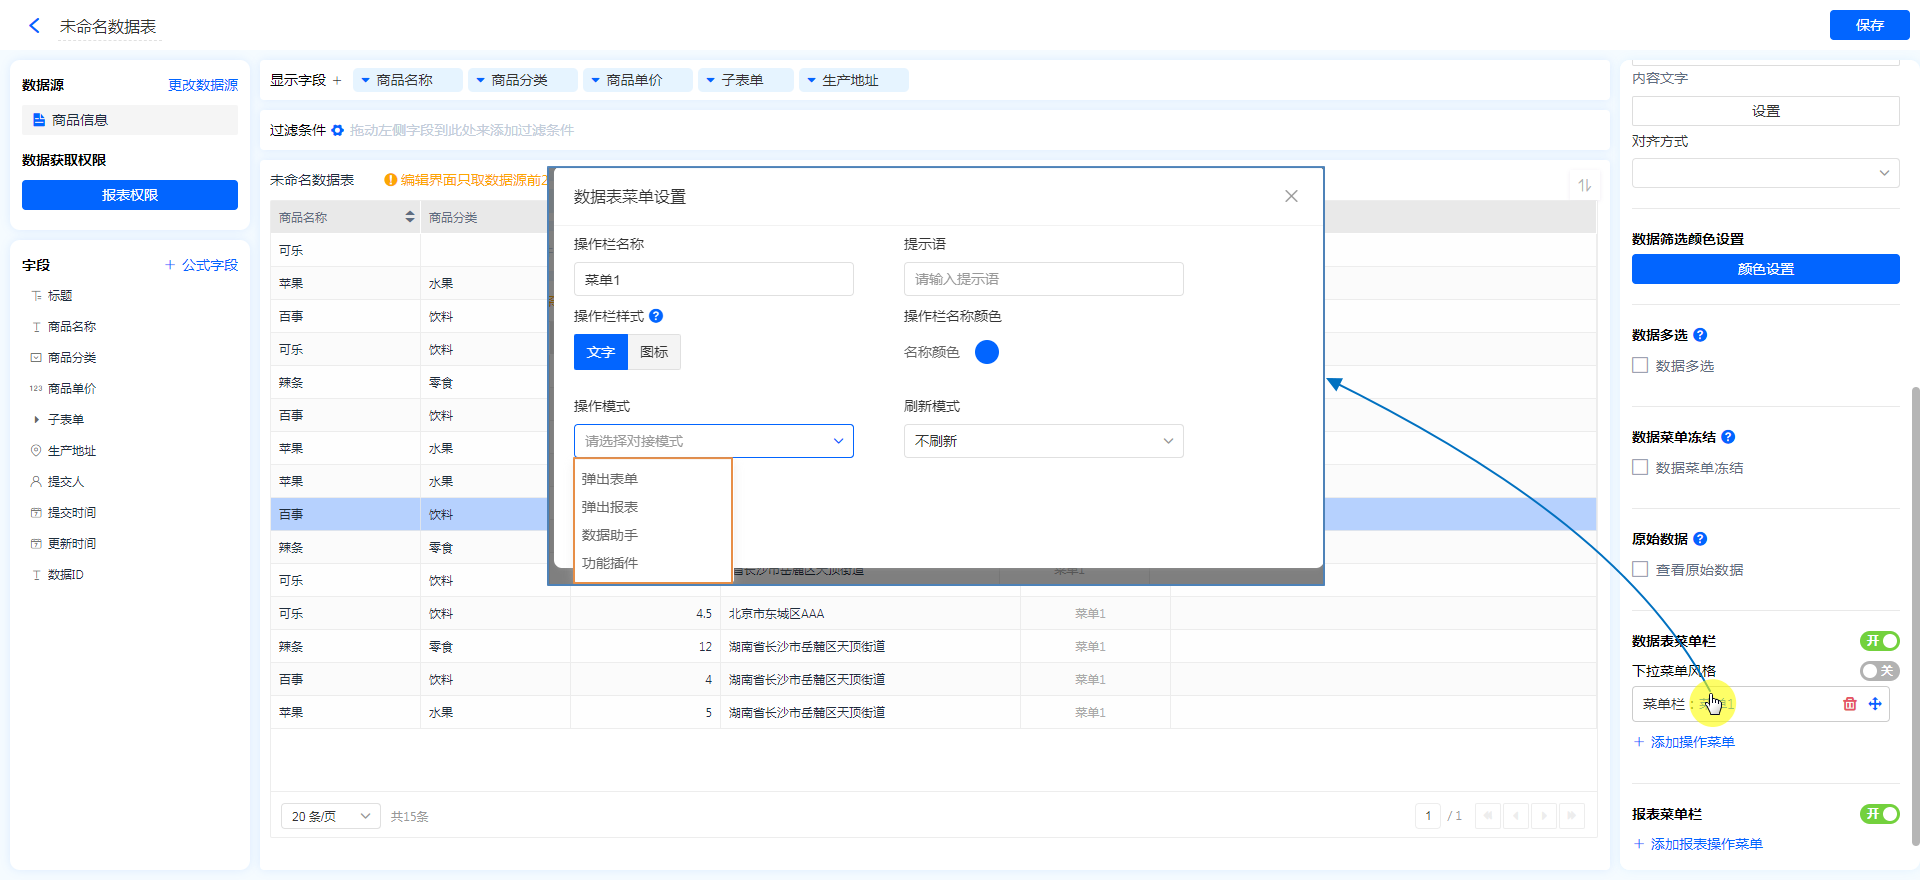Delete 菜单栏 item with red trash icon
1920x880 pixels.
pos(1849,704)
